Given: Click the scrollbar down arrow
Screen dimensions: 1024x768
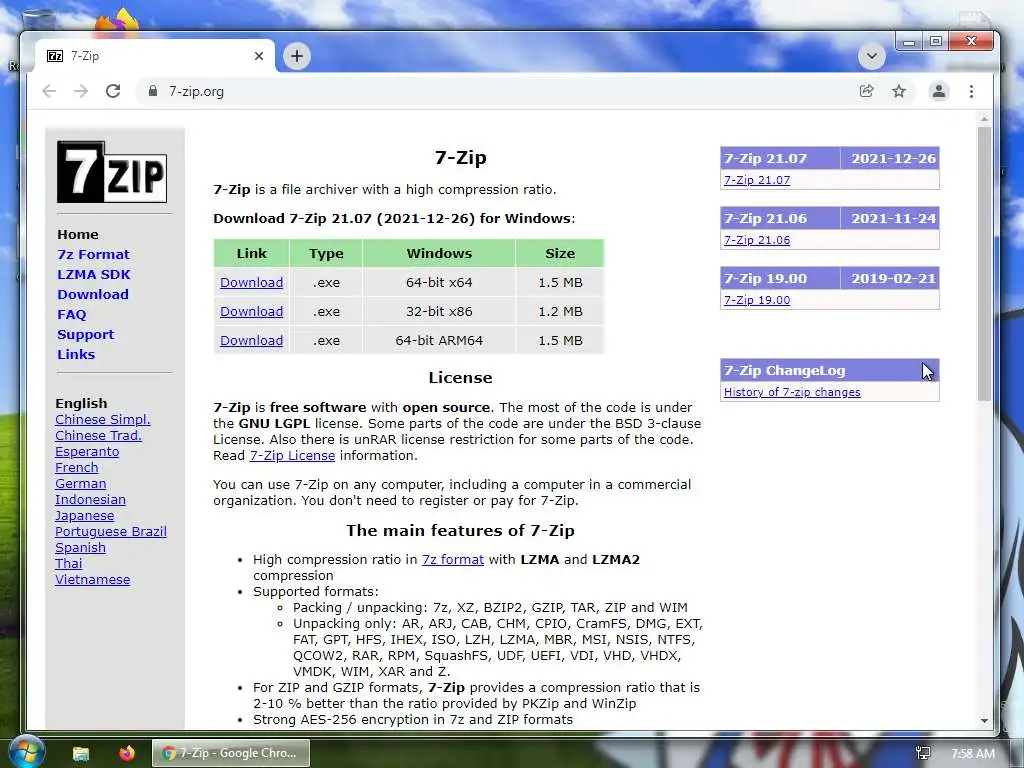Looking at the screenshot, I should [x=984, y=720].
